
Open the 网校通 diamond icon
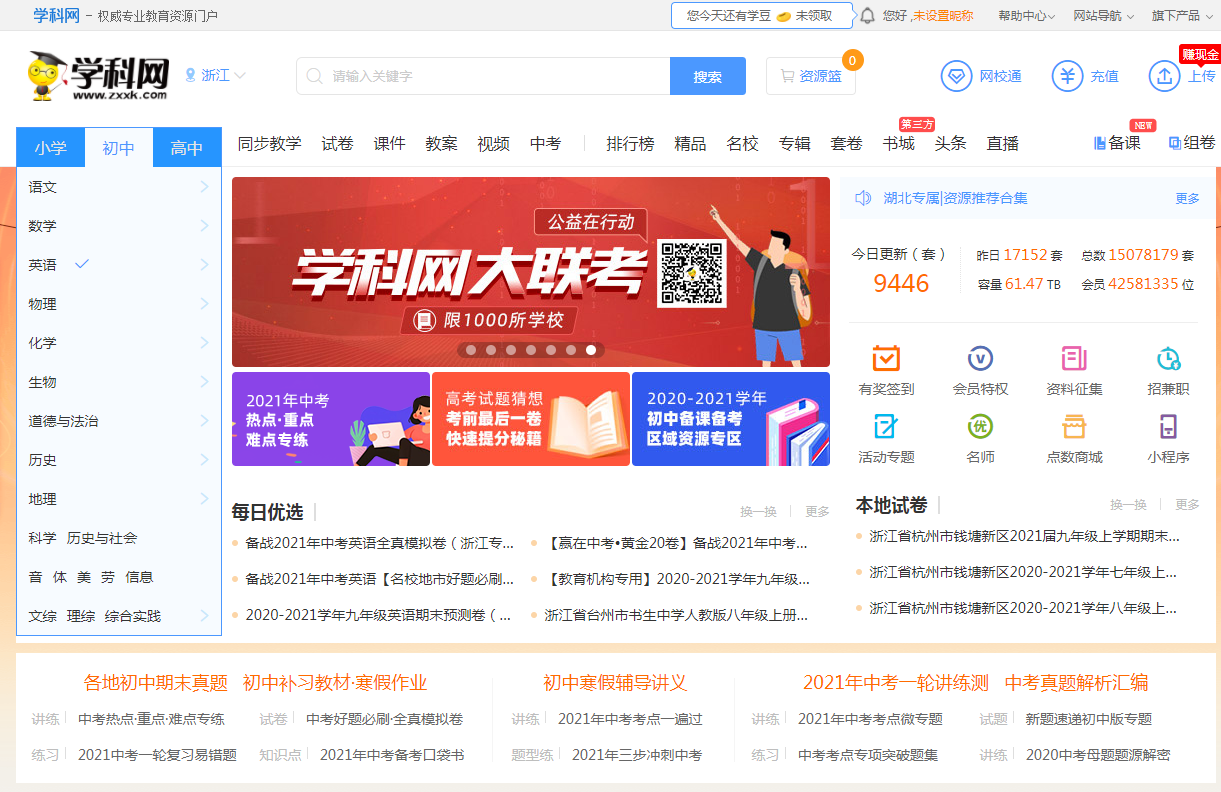click(957, 76)
